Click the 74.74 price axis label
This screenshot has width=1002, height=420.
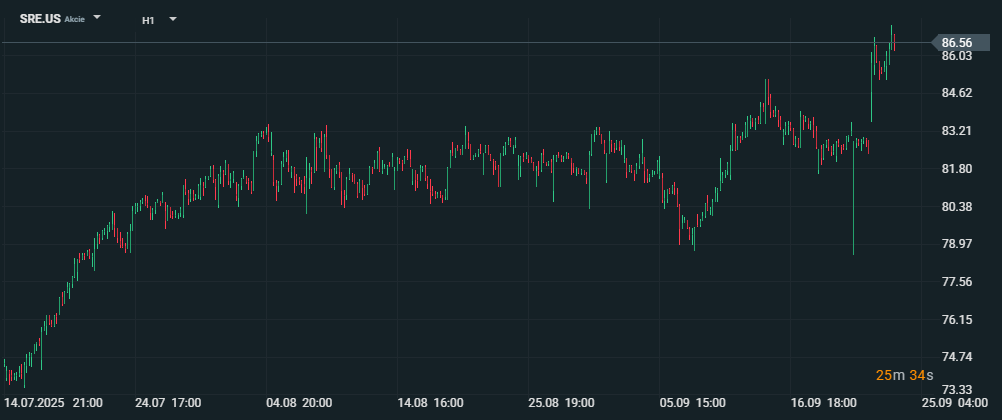(x=957, y=356)
